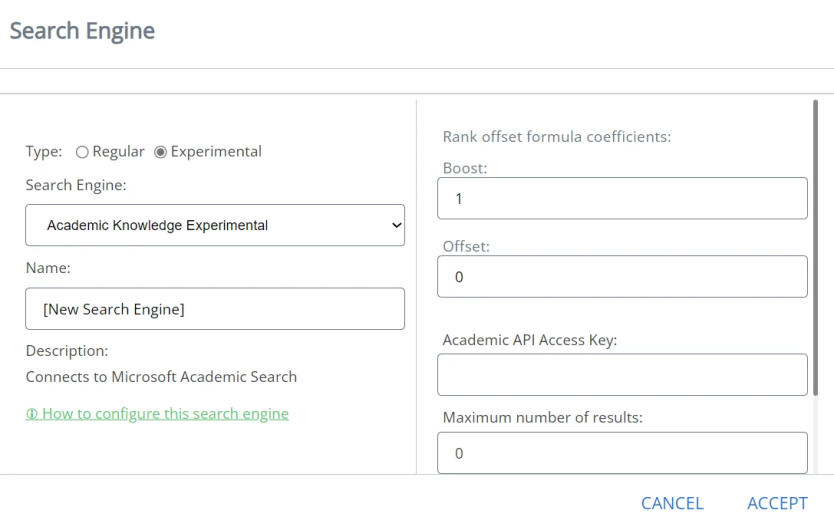This screenshot has height=520, width=834.
Task: Click the Name field containing [New Search Engine]
Action: point(214,309)
